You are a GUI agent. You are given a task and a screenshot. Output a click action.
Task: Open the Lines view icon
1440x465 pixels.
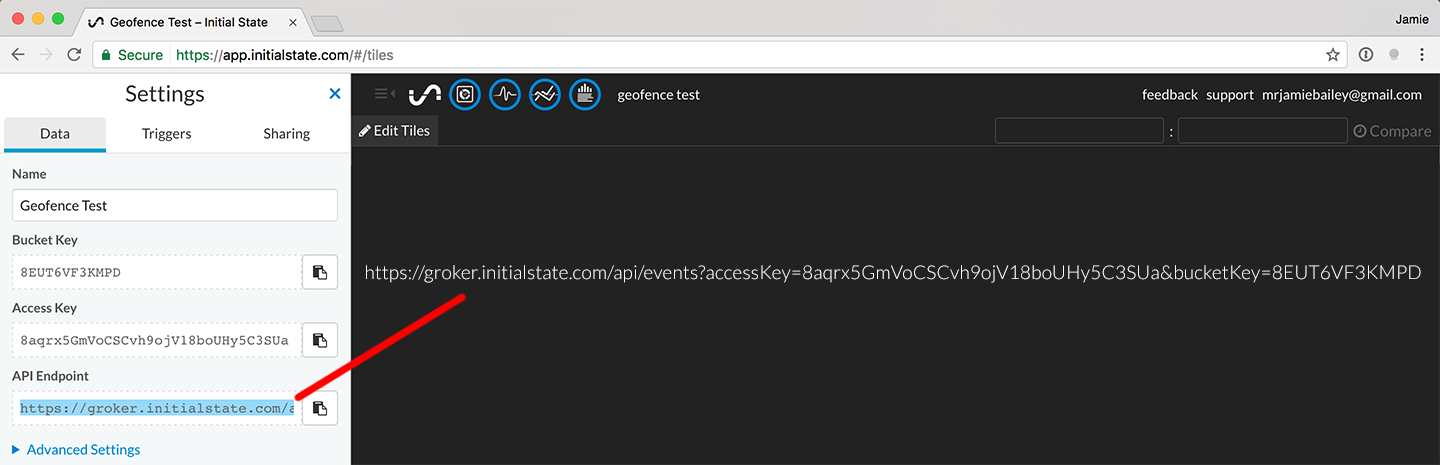coord(545,95)
